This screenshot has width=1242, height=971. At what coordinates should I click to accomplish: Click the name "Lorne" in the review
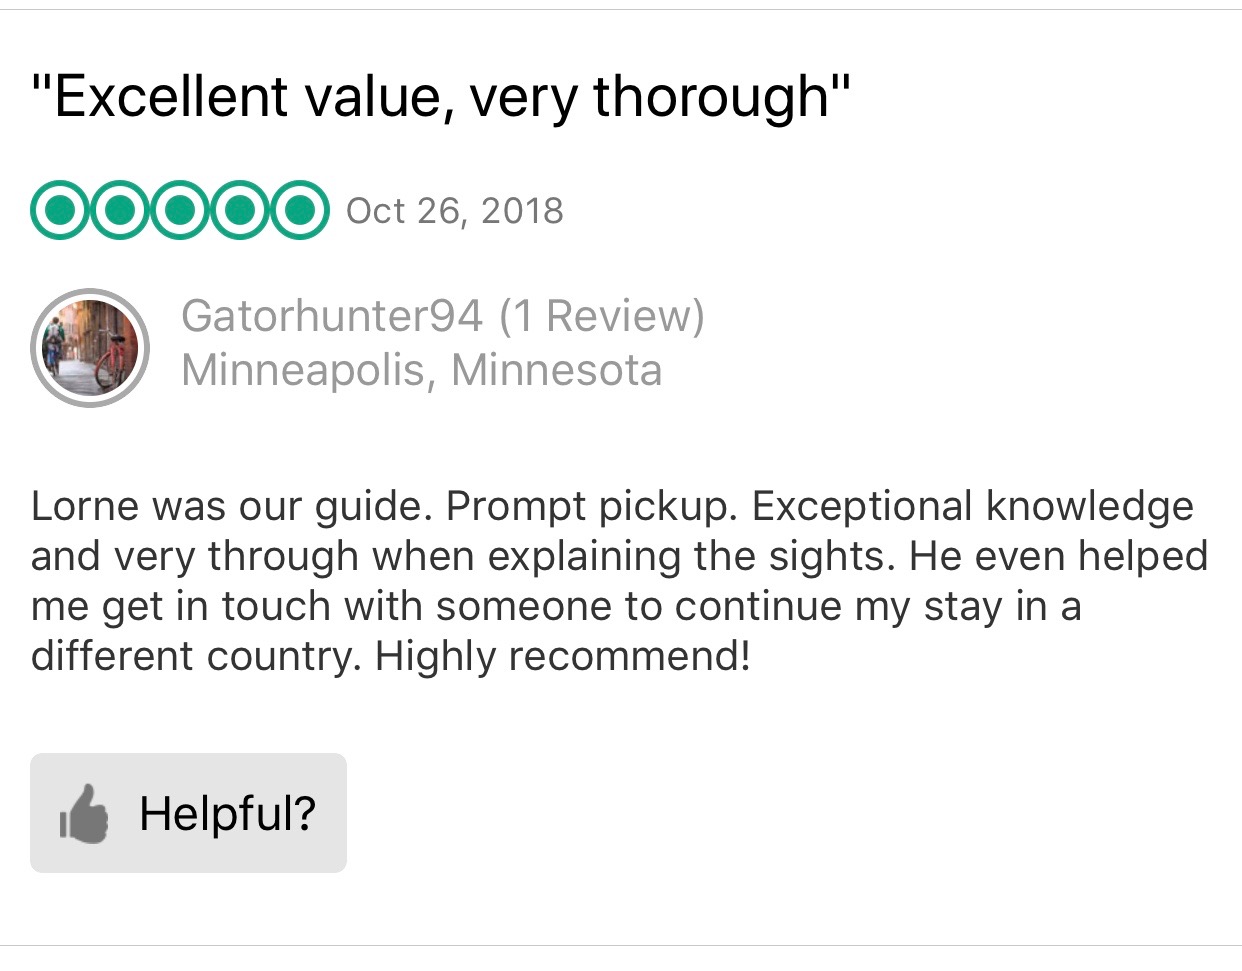tap(85, 506)
